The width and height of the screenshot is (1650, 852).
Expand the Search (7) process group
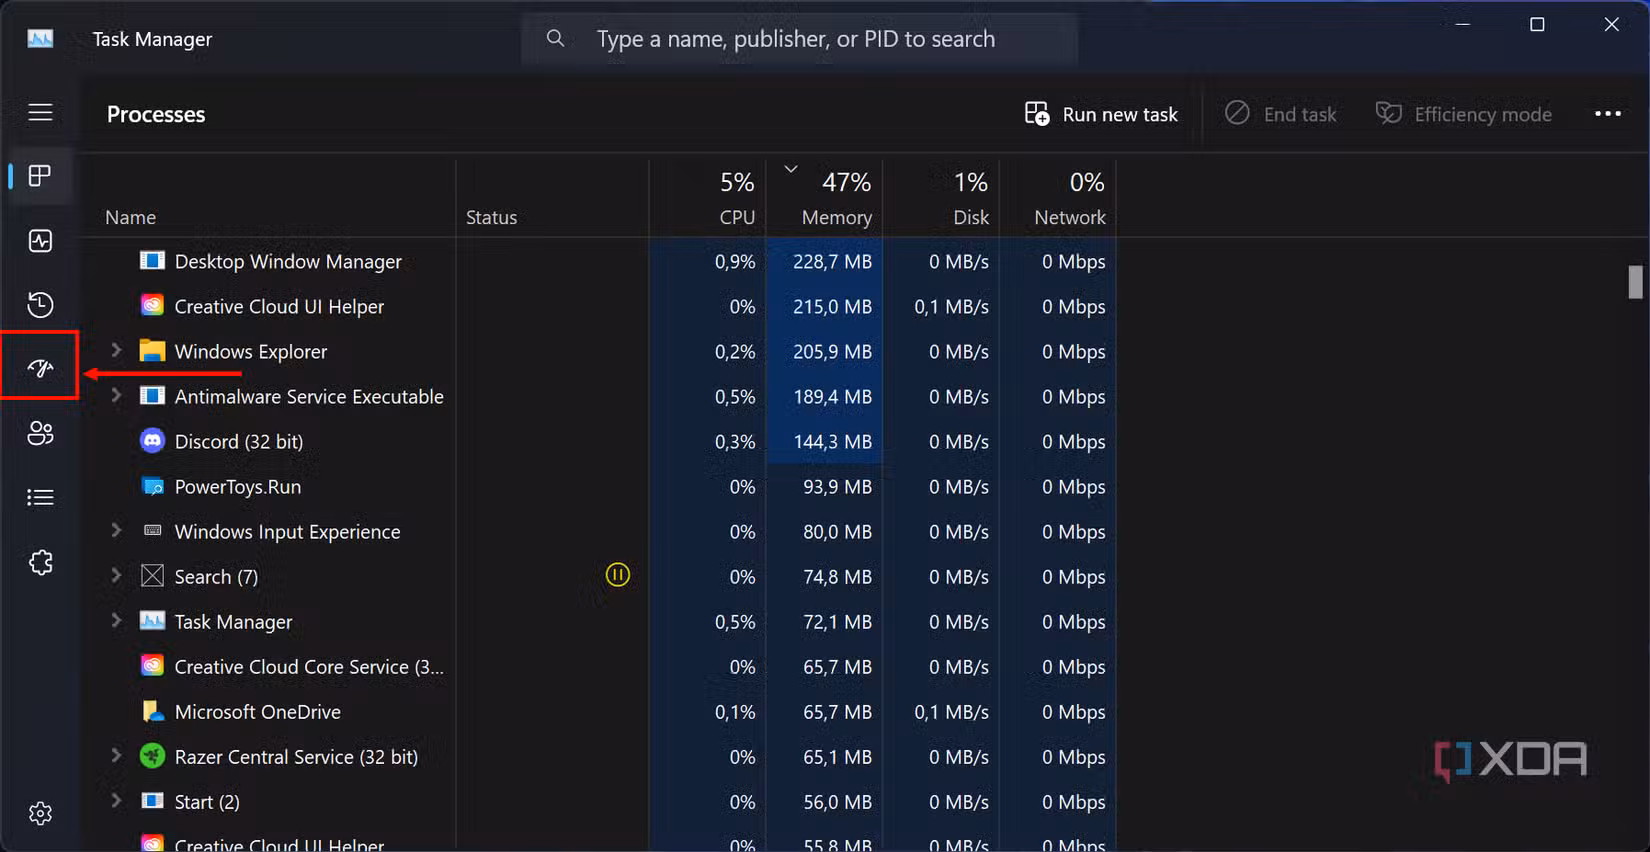(x=116, y=575)
